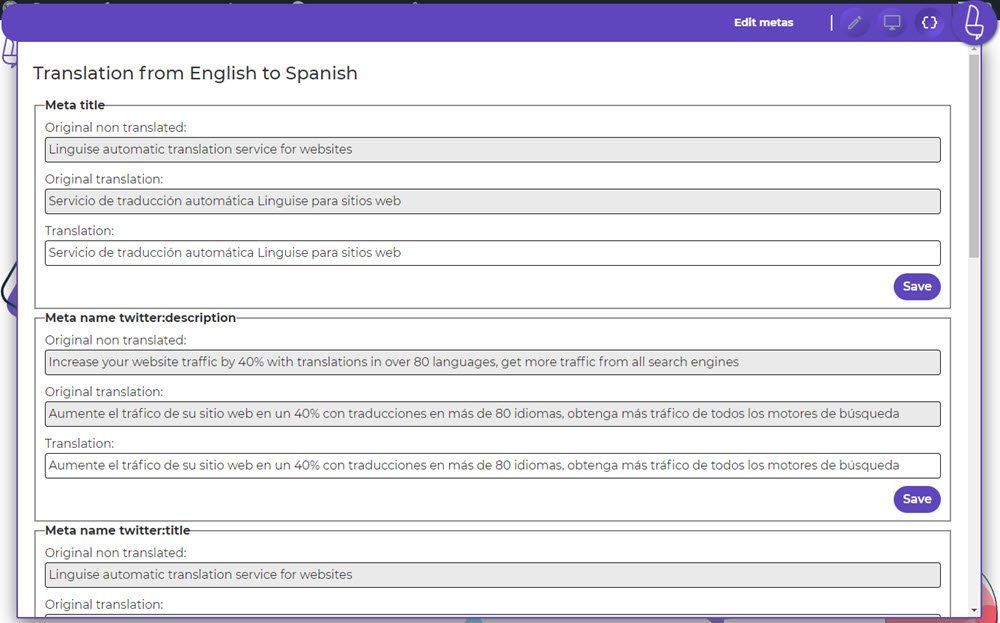
Task: Click the Original translation field of Meta title
Action: pyautogui.click(x=492, y=201)
